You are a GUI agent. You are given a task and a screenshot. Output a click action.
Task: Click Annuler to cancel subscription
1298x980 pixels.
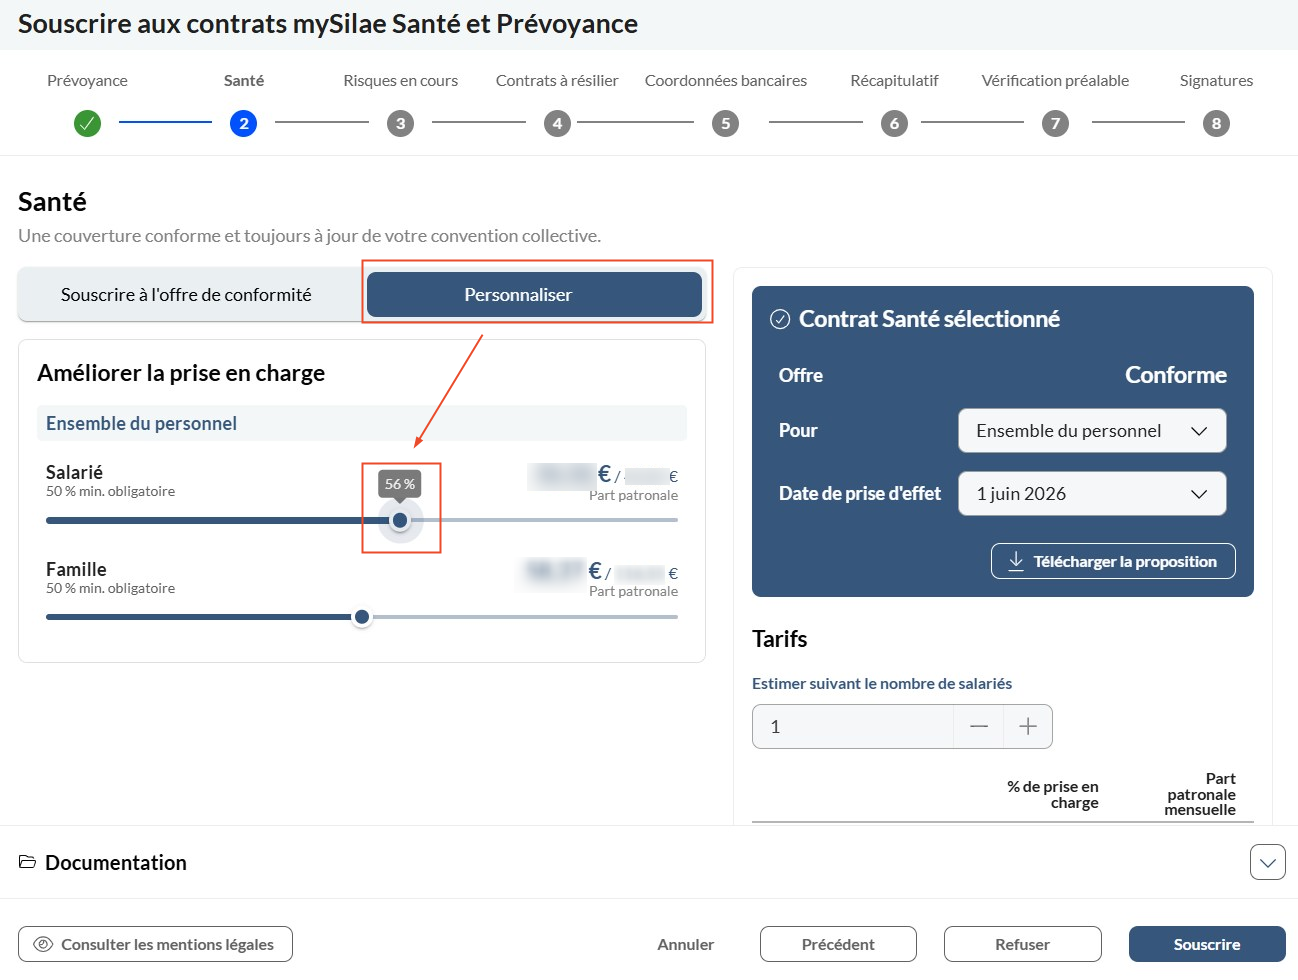tap(686, 944)
